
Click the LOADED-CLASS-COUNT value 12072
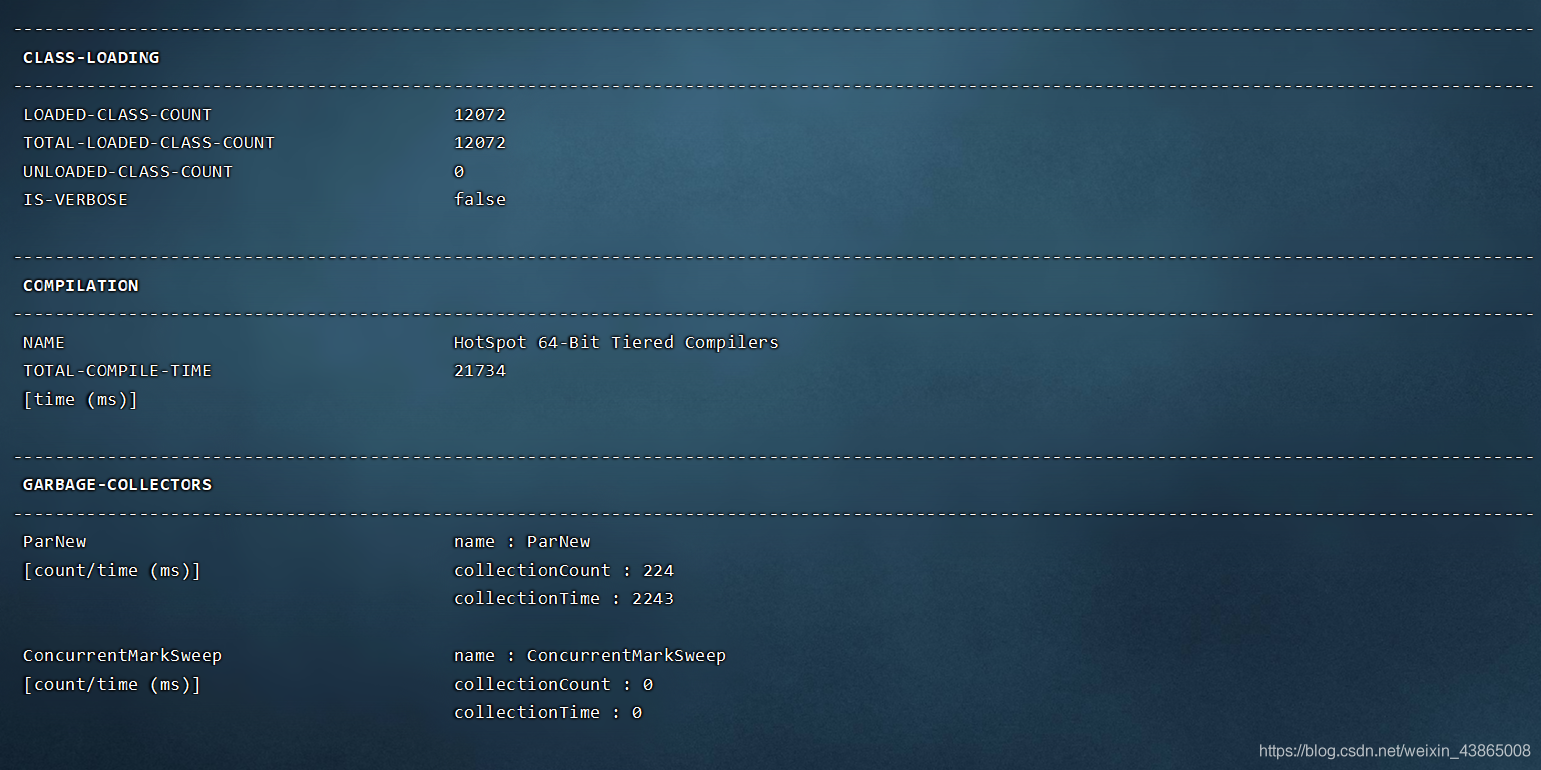click(480, 115)
